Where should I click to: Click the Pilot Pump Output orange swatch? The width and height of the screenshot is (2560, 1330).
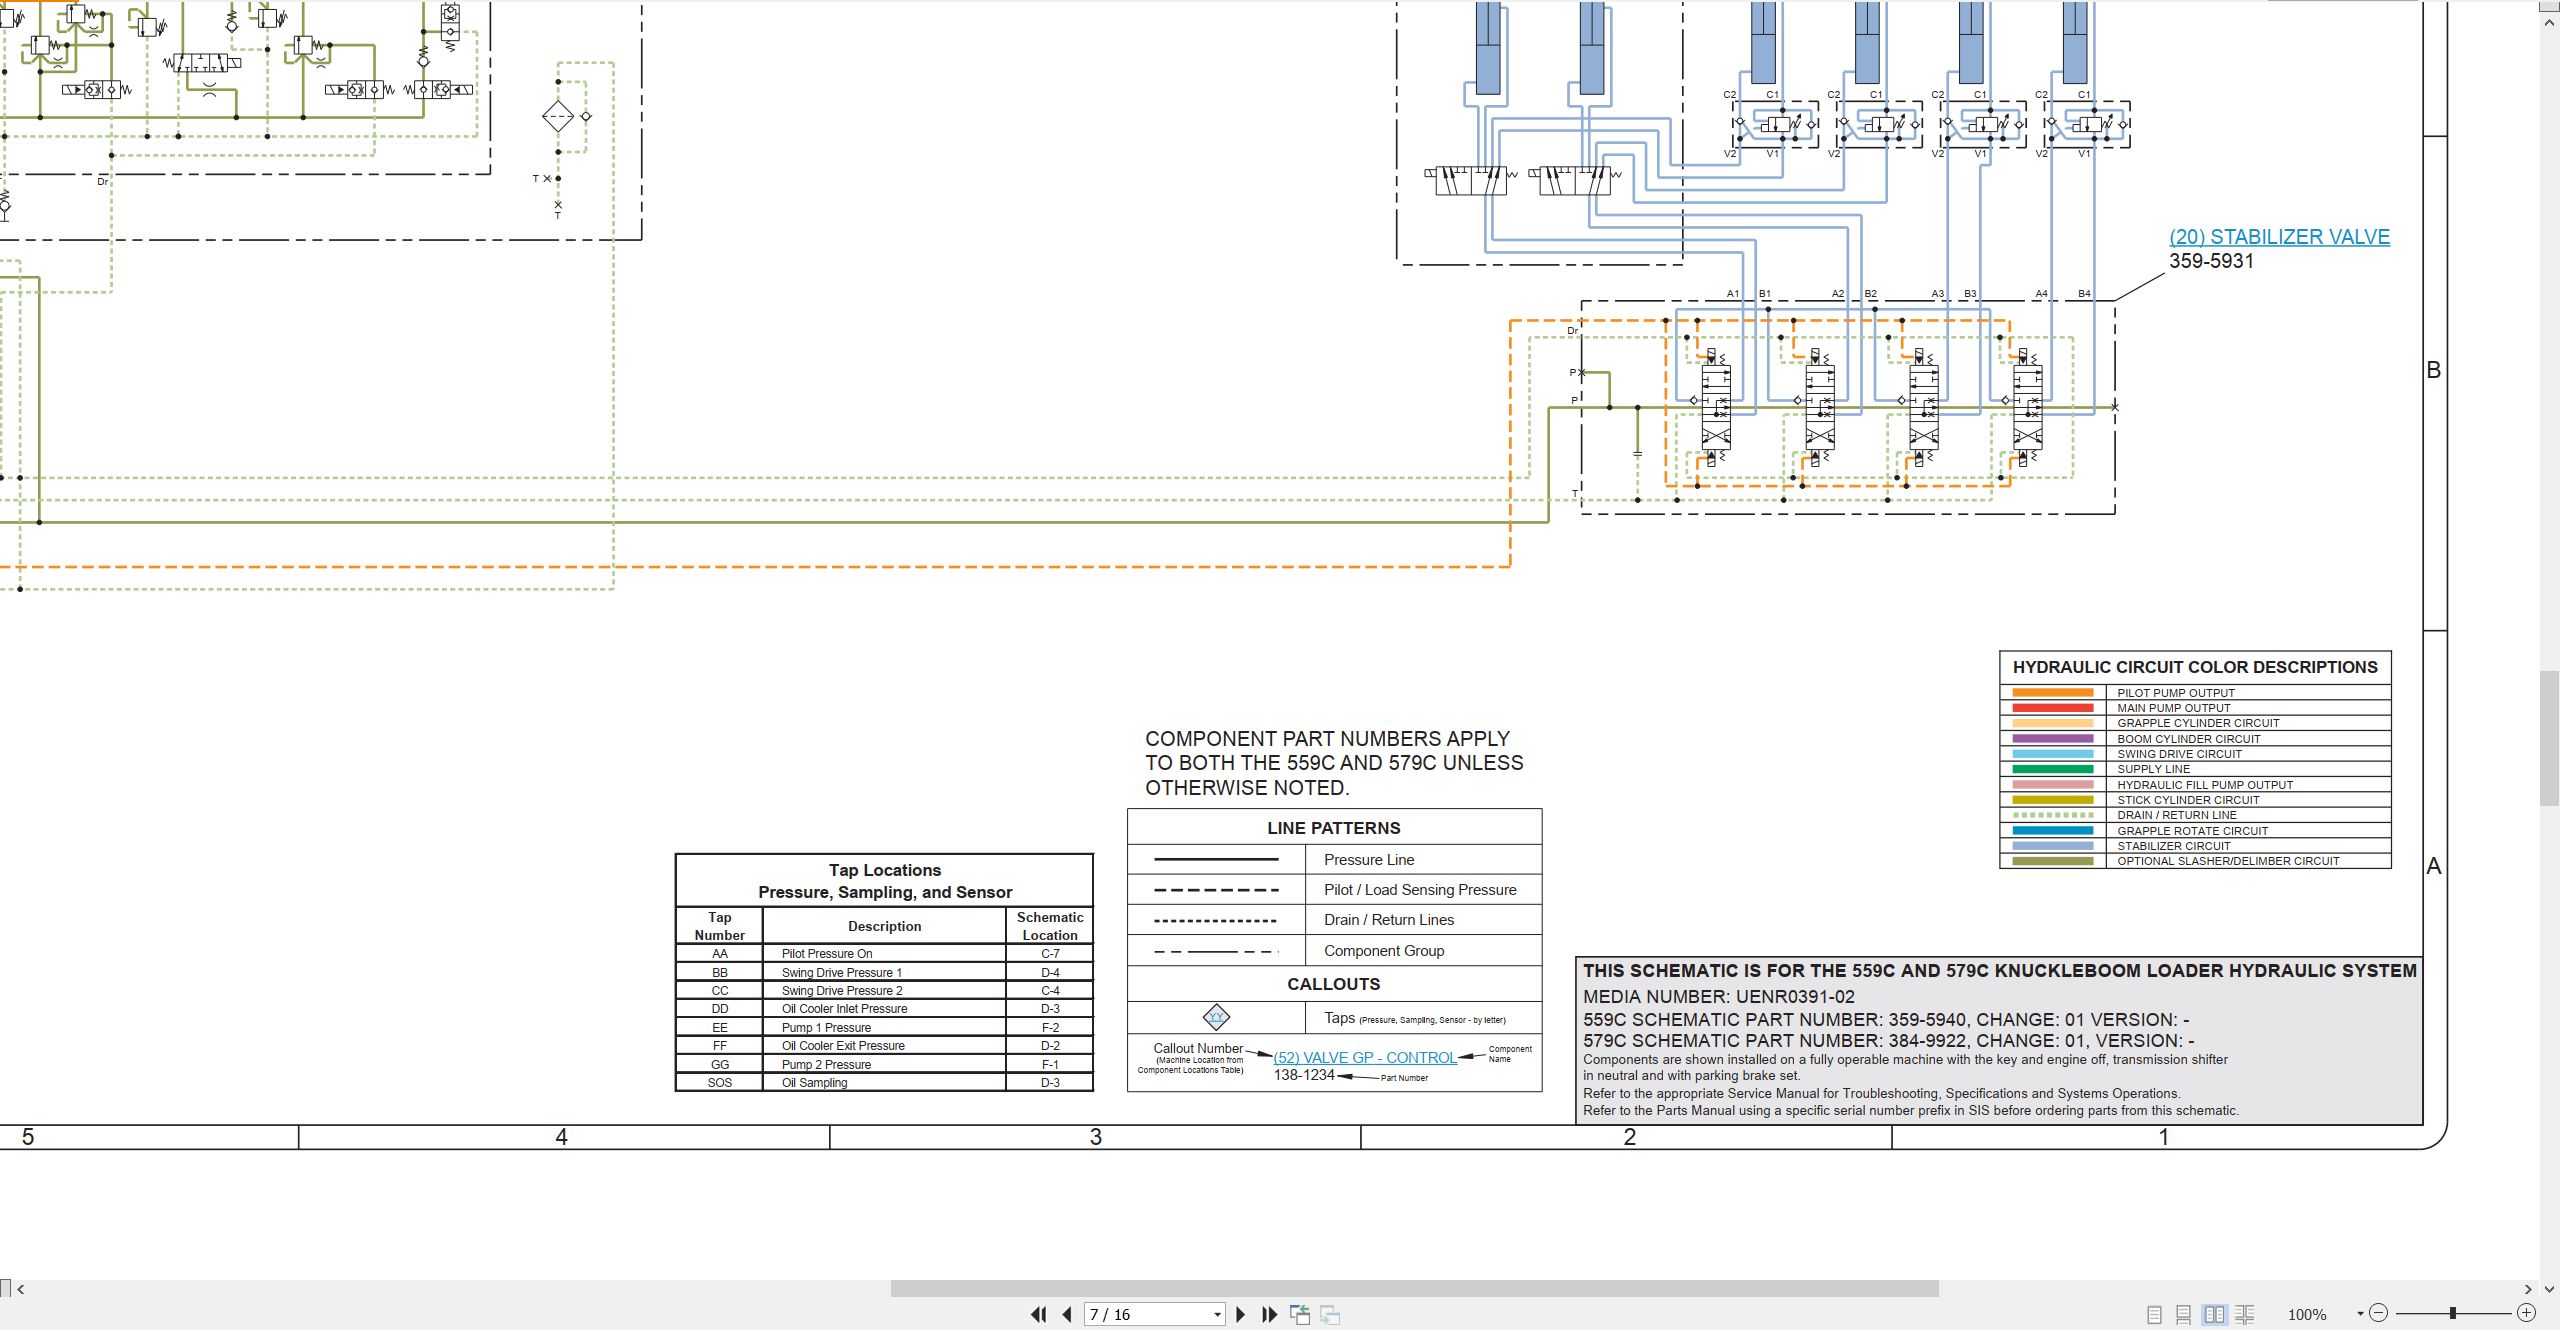coord(2052,692)
